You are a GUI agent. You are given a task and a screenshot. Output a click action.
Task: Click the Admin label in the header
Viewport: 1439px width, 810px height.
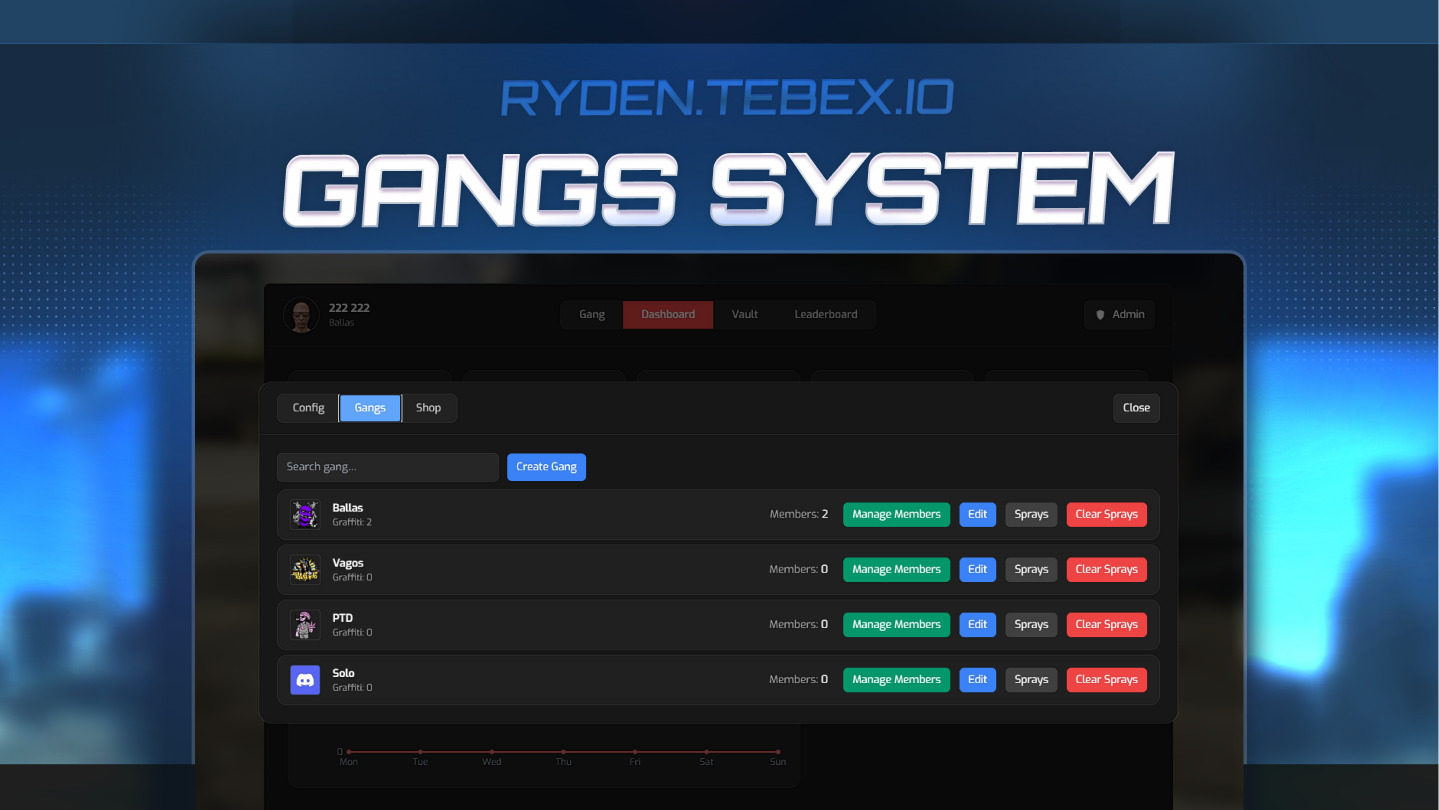point(1129,315)
